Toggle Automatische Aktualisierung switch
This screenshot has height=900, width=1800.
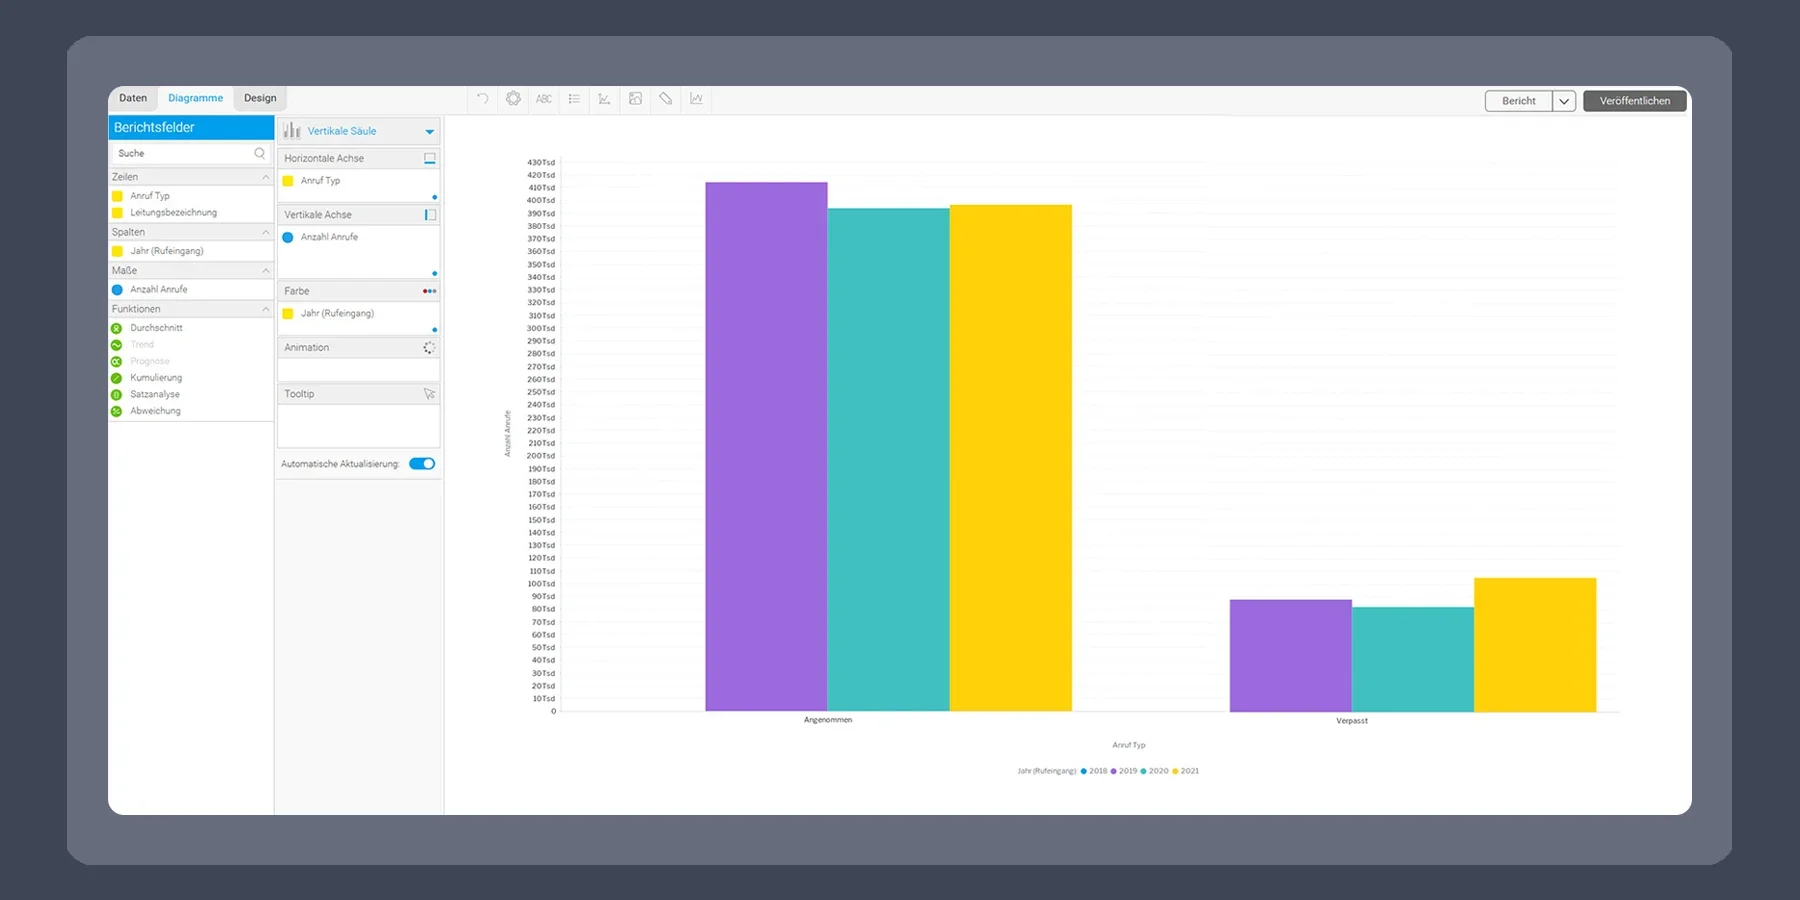[422, 464]
